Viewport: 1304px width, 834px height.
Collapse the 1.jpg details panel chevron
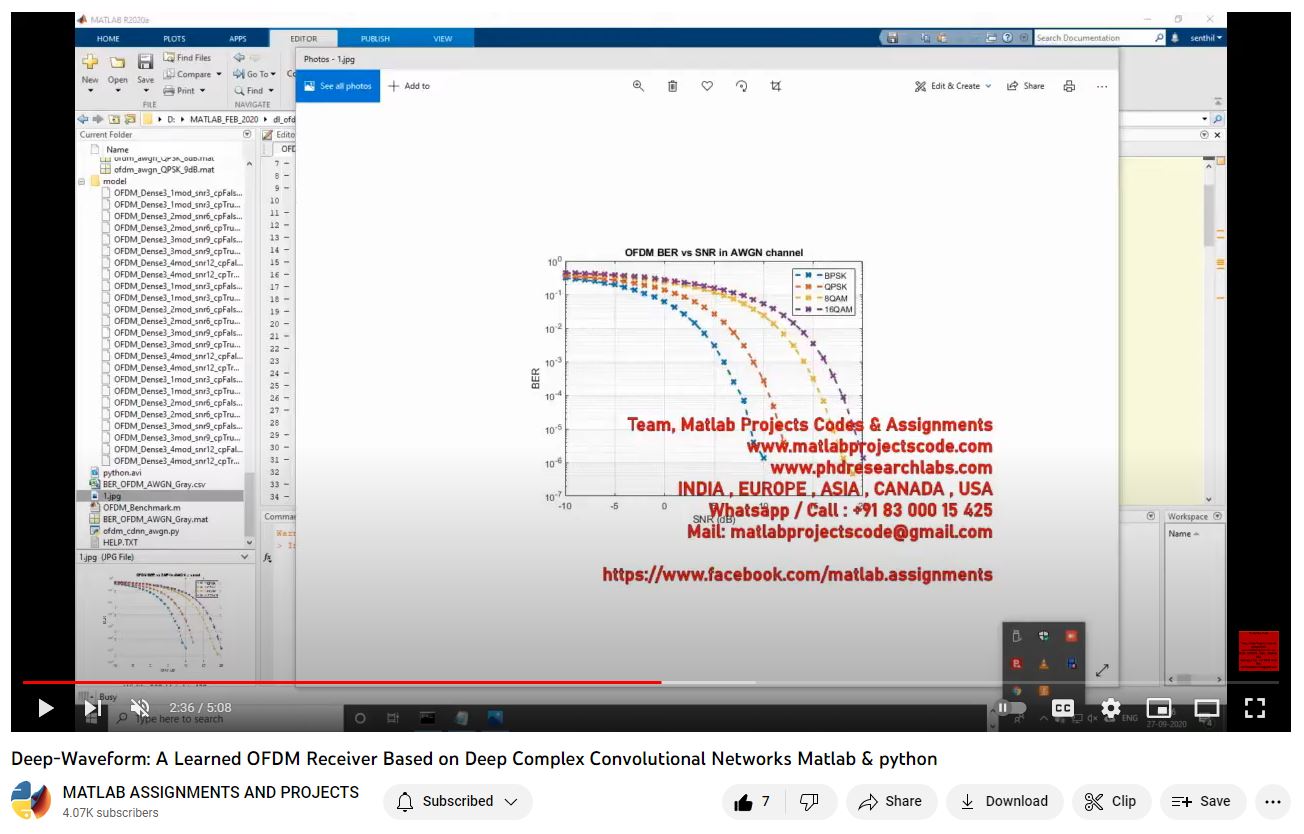coord(245,557)
